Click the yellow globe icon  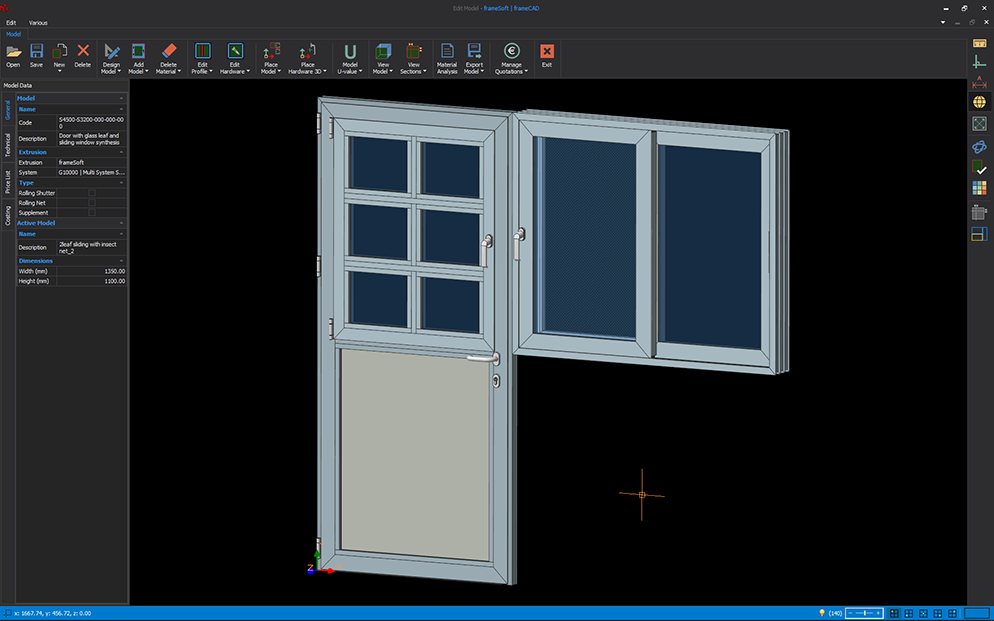coord(979,102)
